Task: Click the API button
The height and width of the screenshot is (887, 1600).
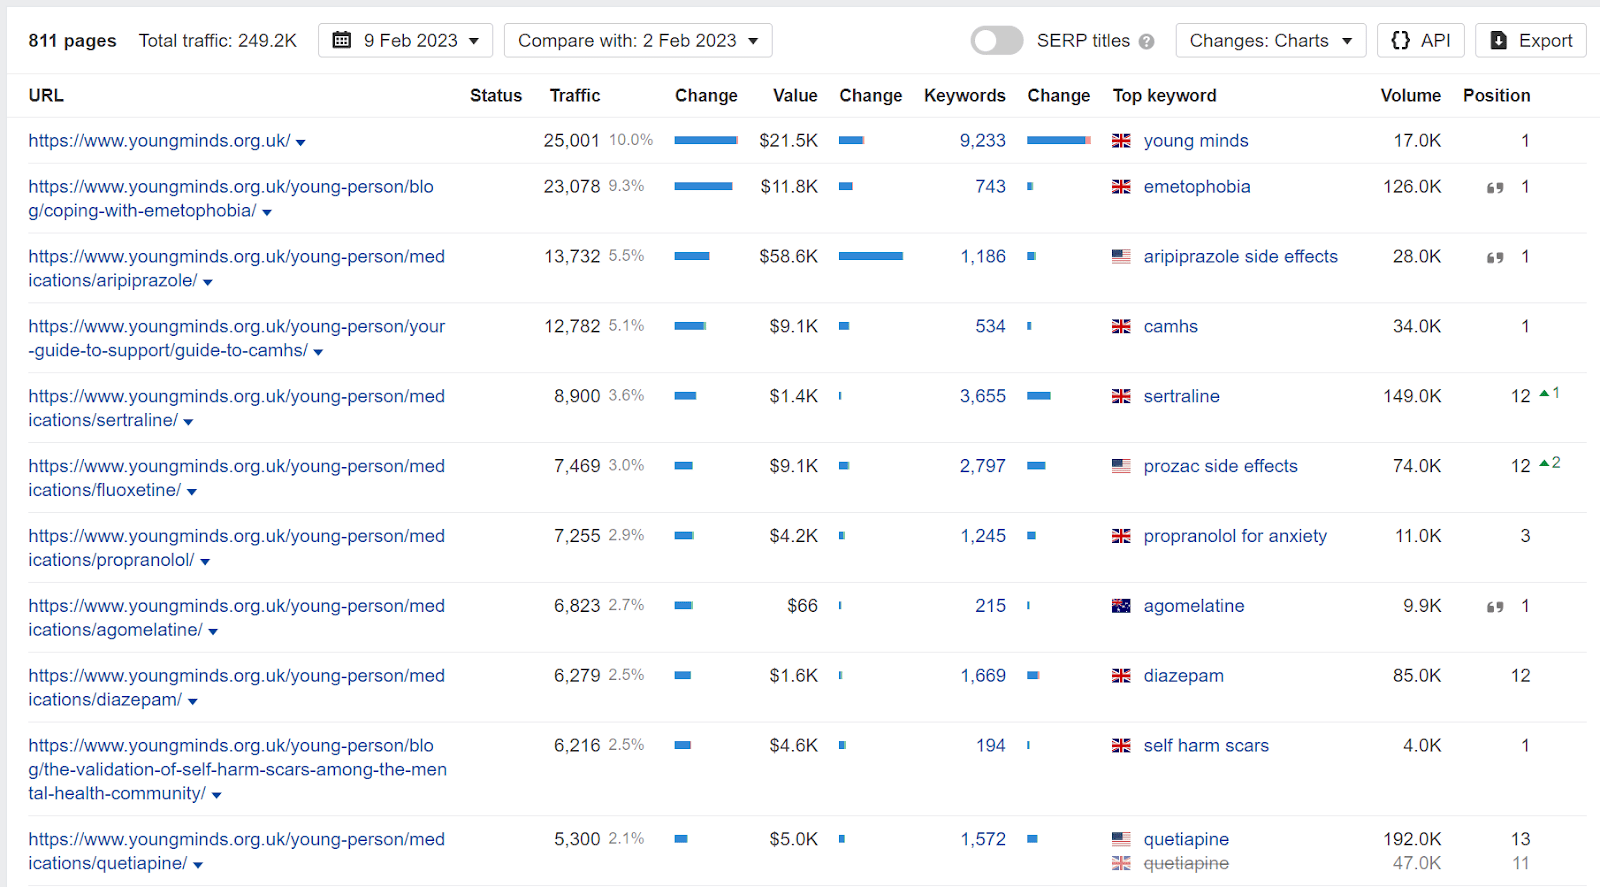Action: 1420,41
